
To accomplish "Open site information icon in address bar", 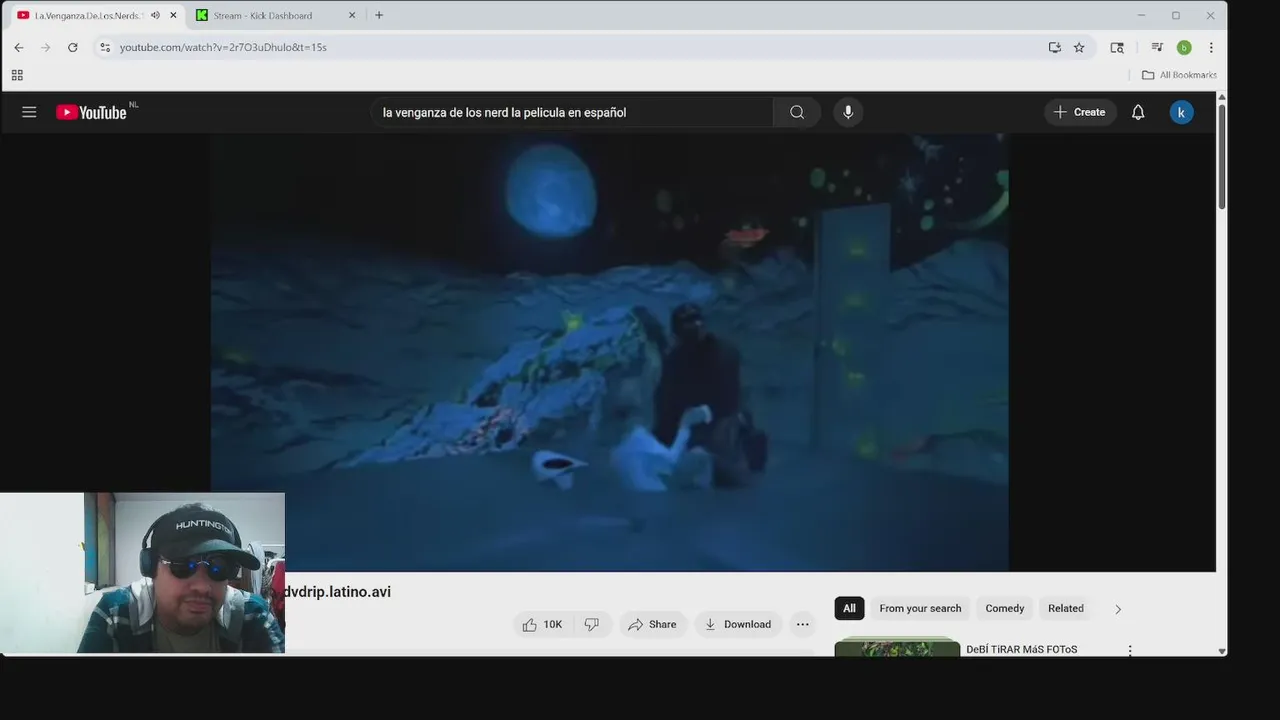I will (x=105, y=47).
